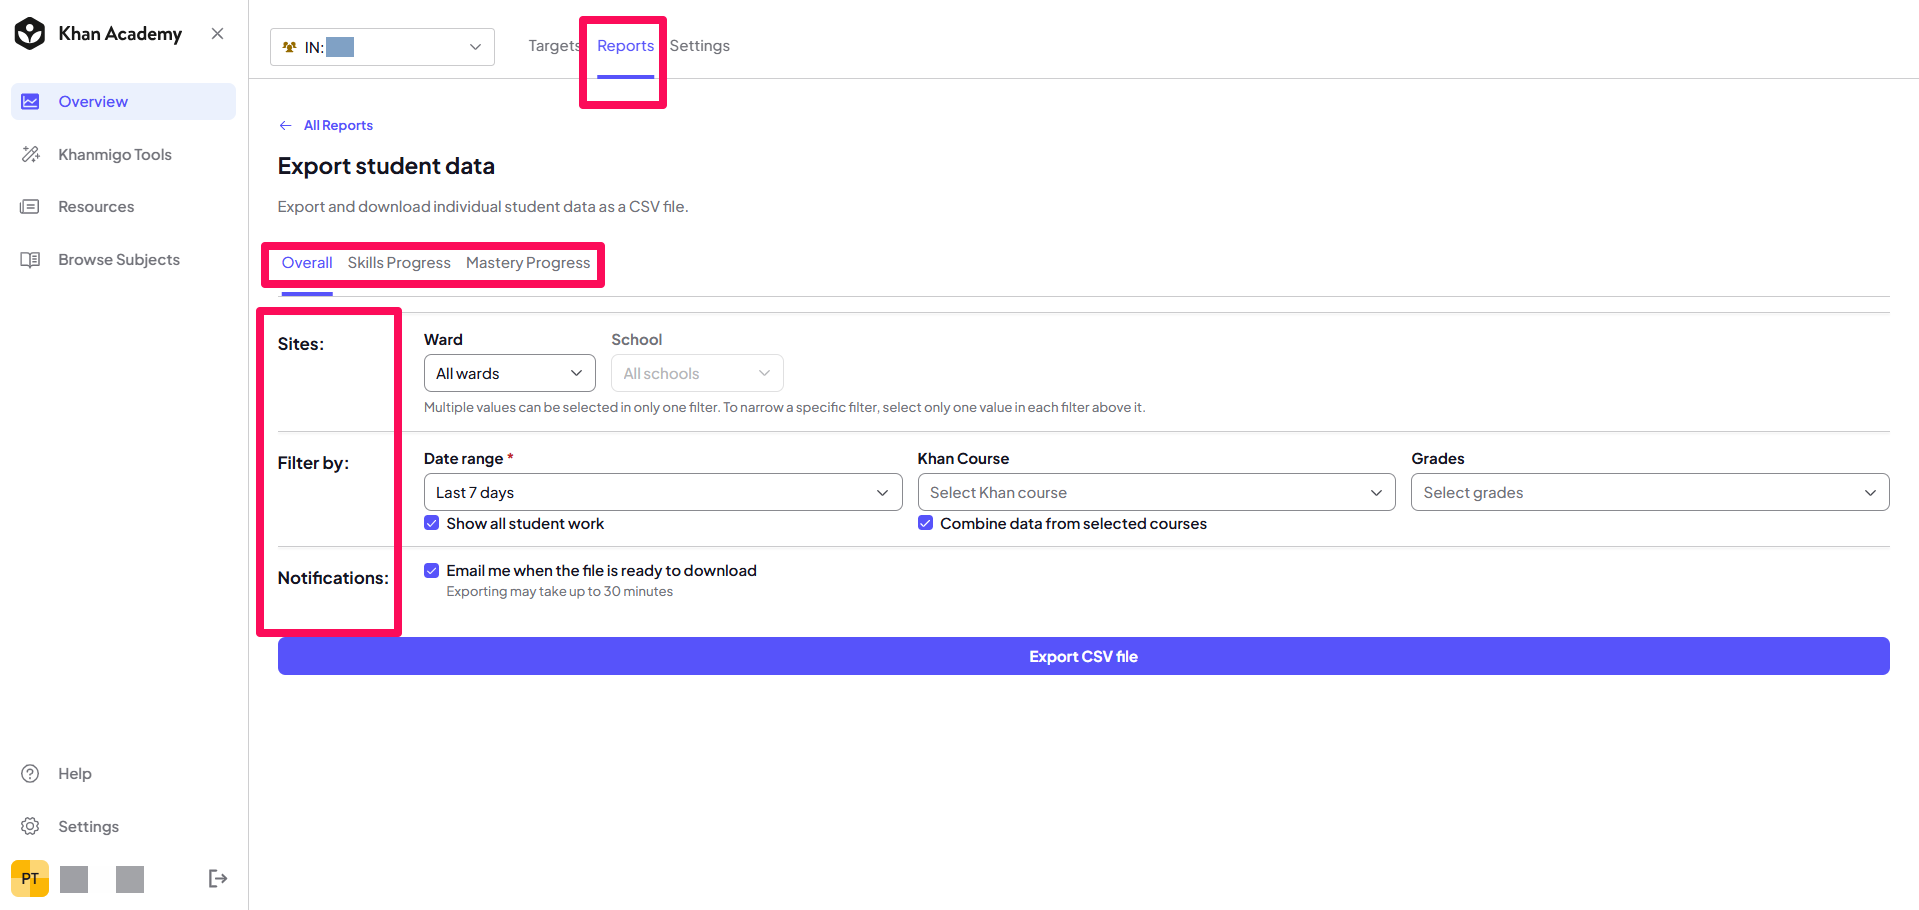Click the sign out icon
The image size is (1919, 910).
point(218,879)
